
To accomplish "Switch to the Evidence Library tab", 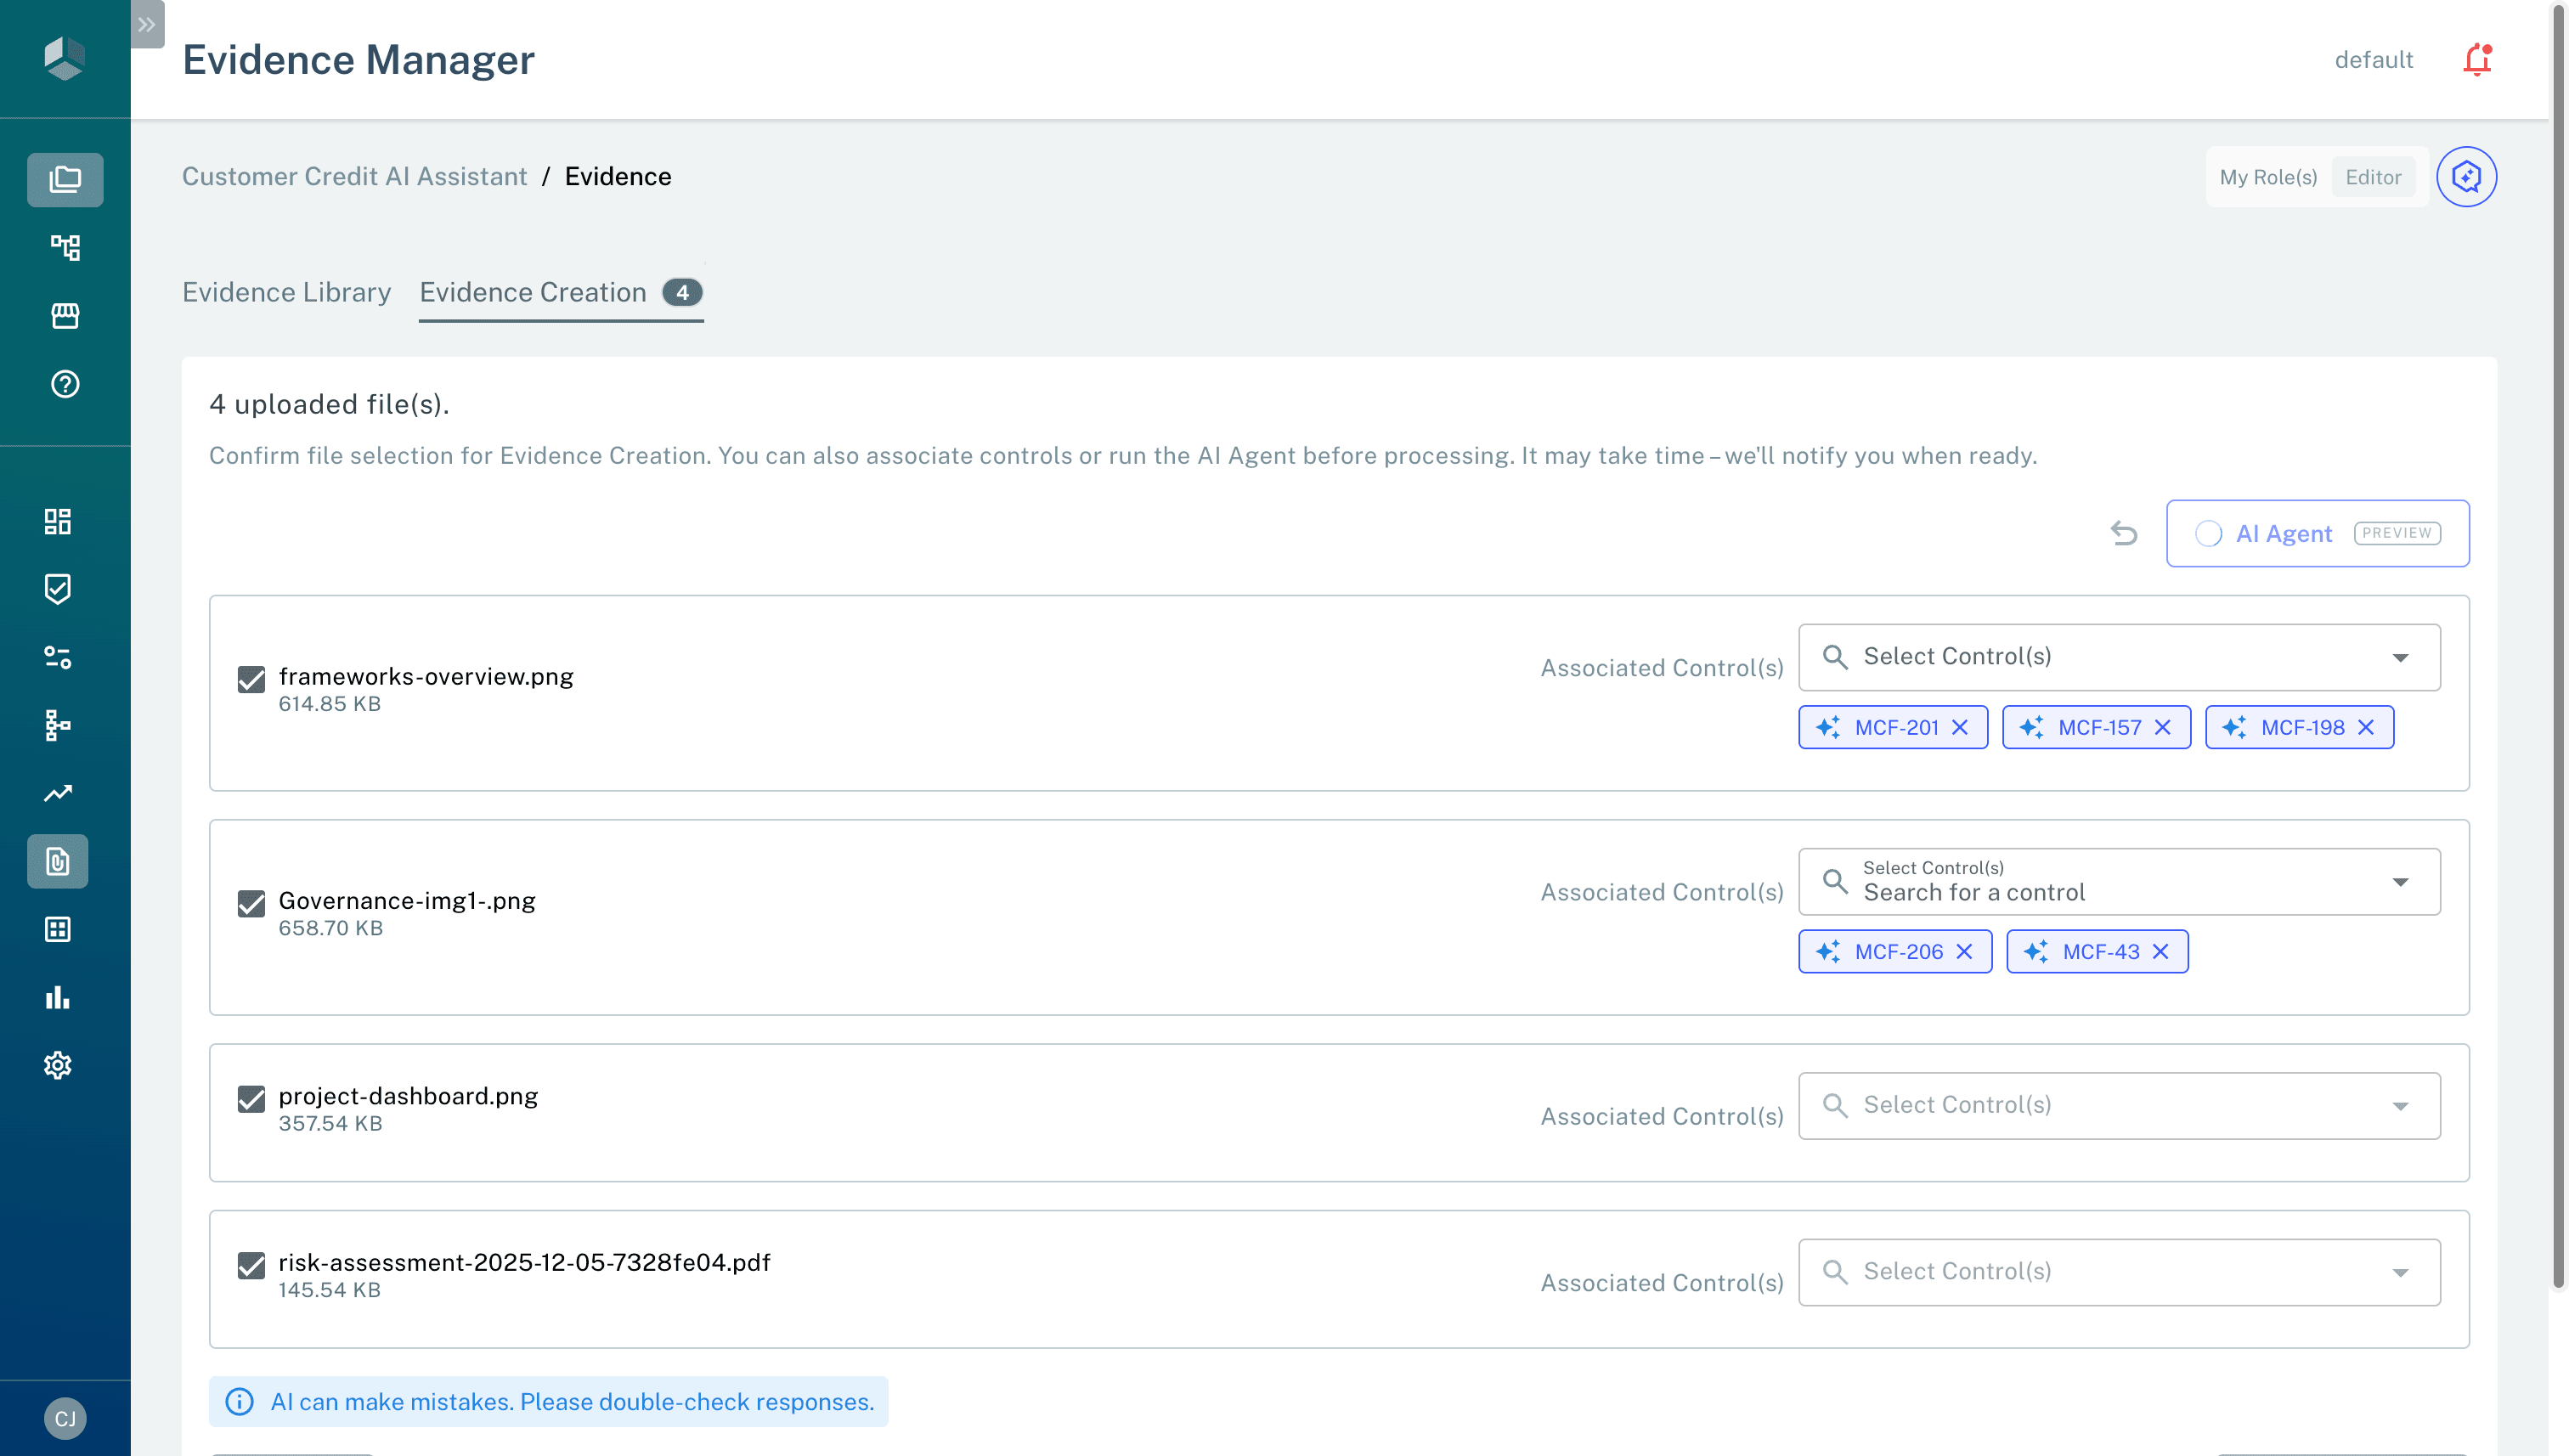I will [x=287, y=292].
